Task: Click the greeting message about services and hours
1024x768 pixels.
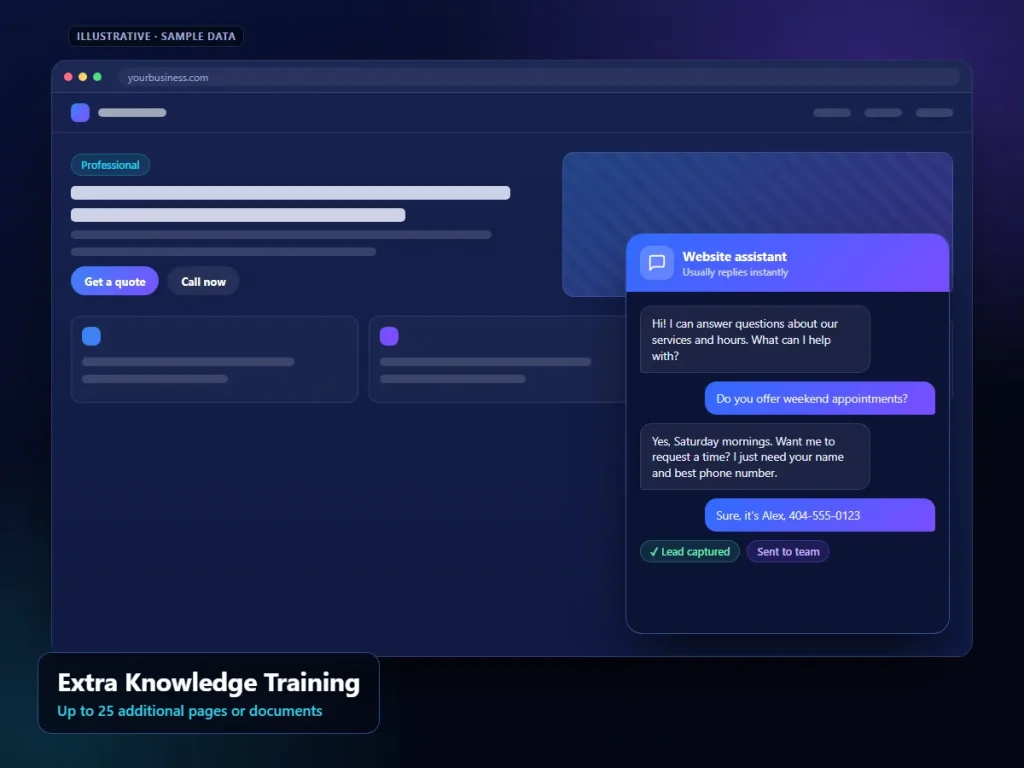Action: 755,340
